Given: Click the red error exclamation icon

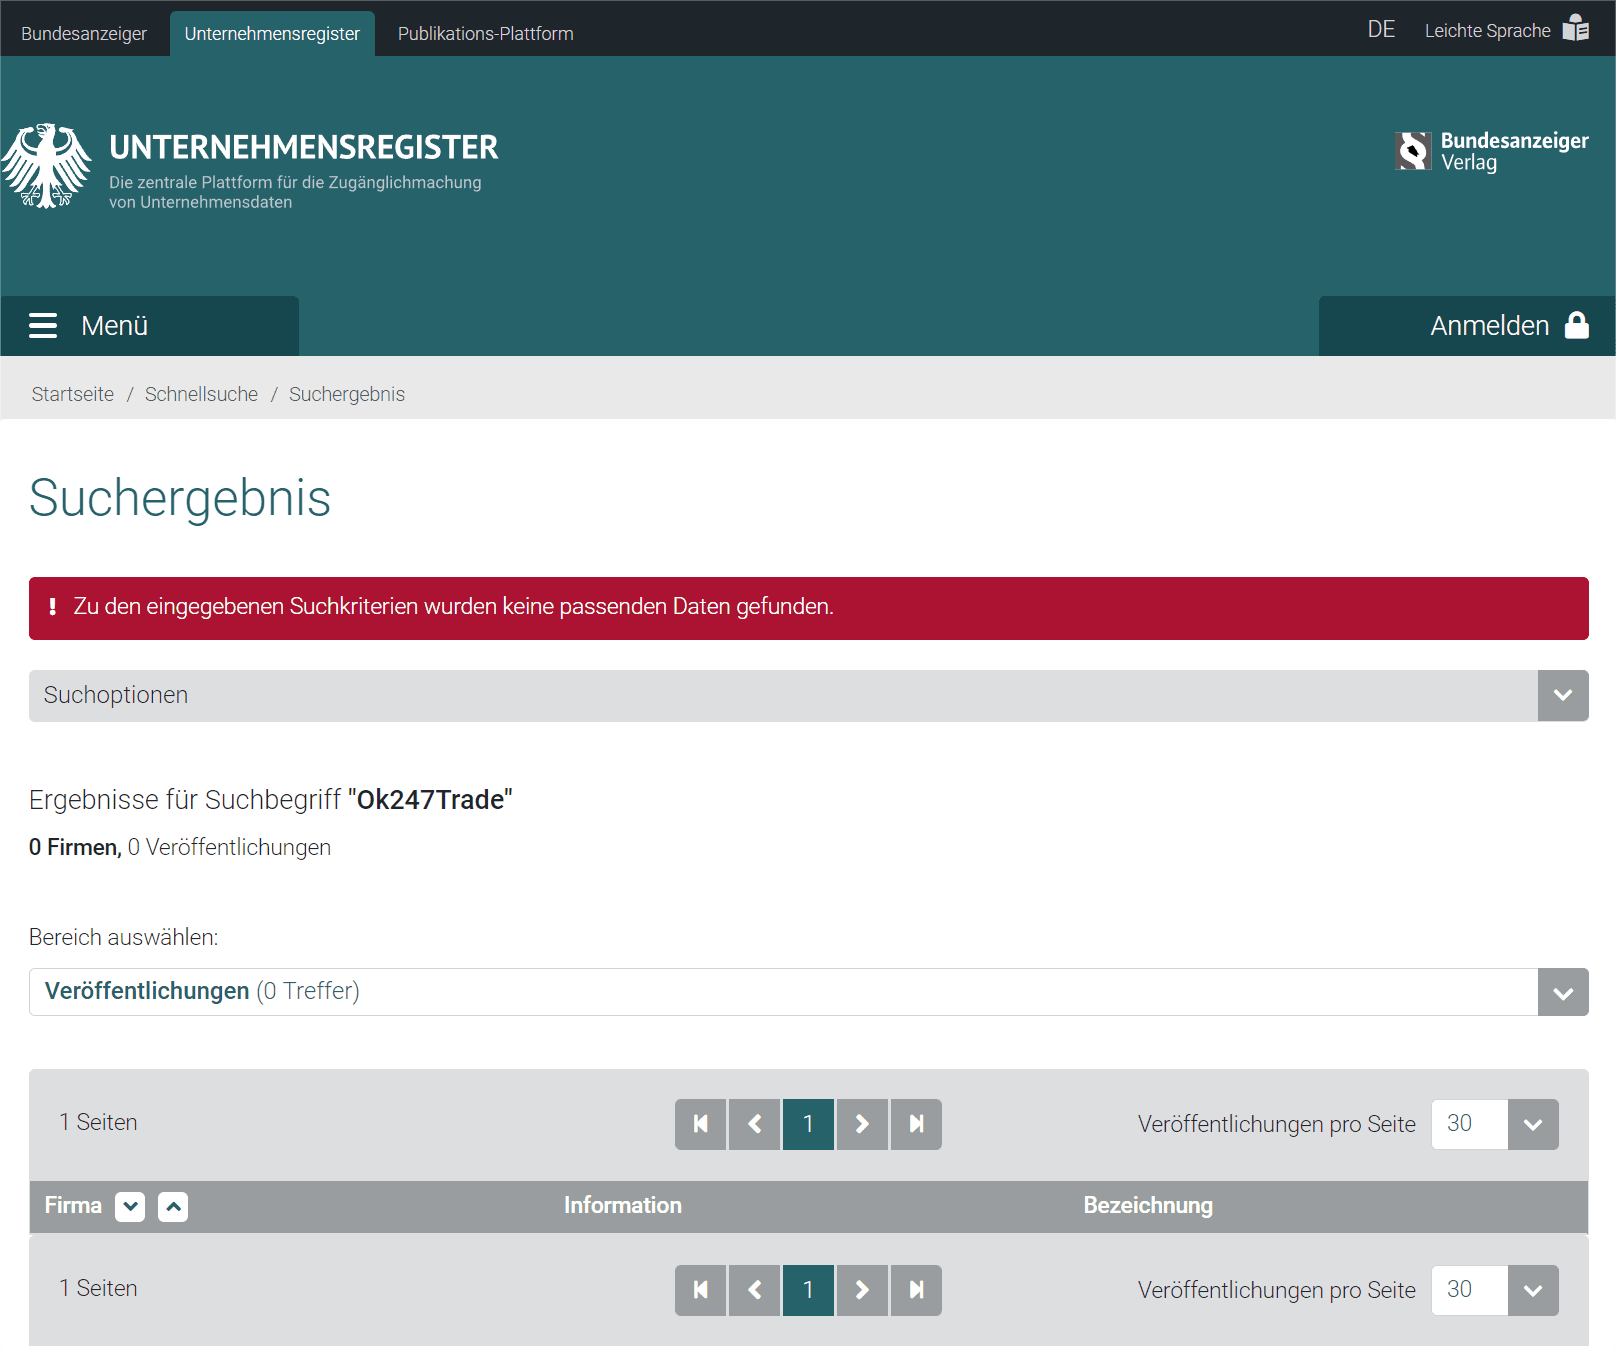Looking at the screenshot, I should pos(52,607).
